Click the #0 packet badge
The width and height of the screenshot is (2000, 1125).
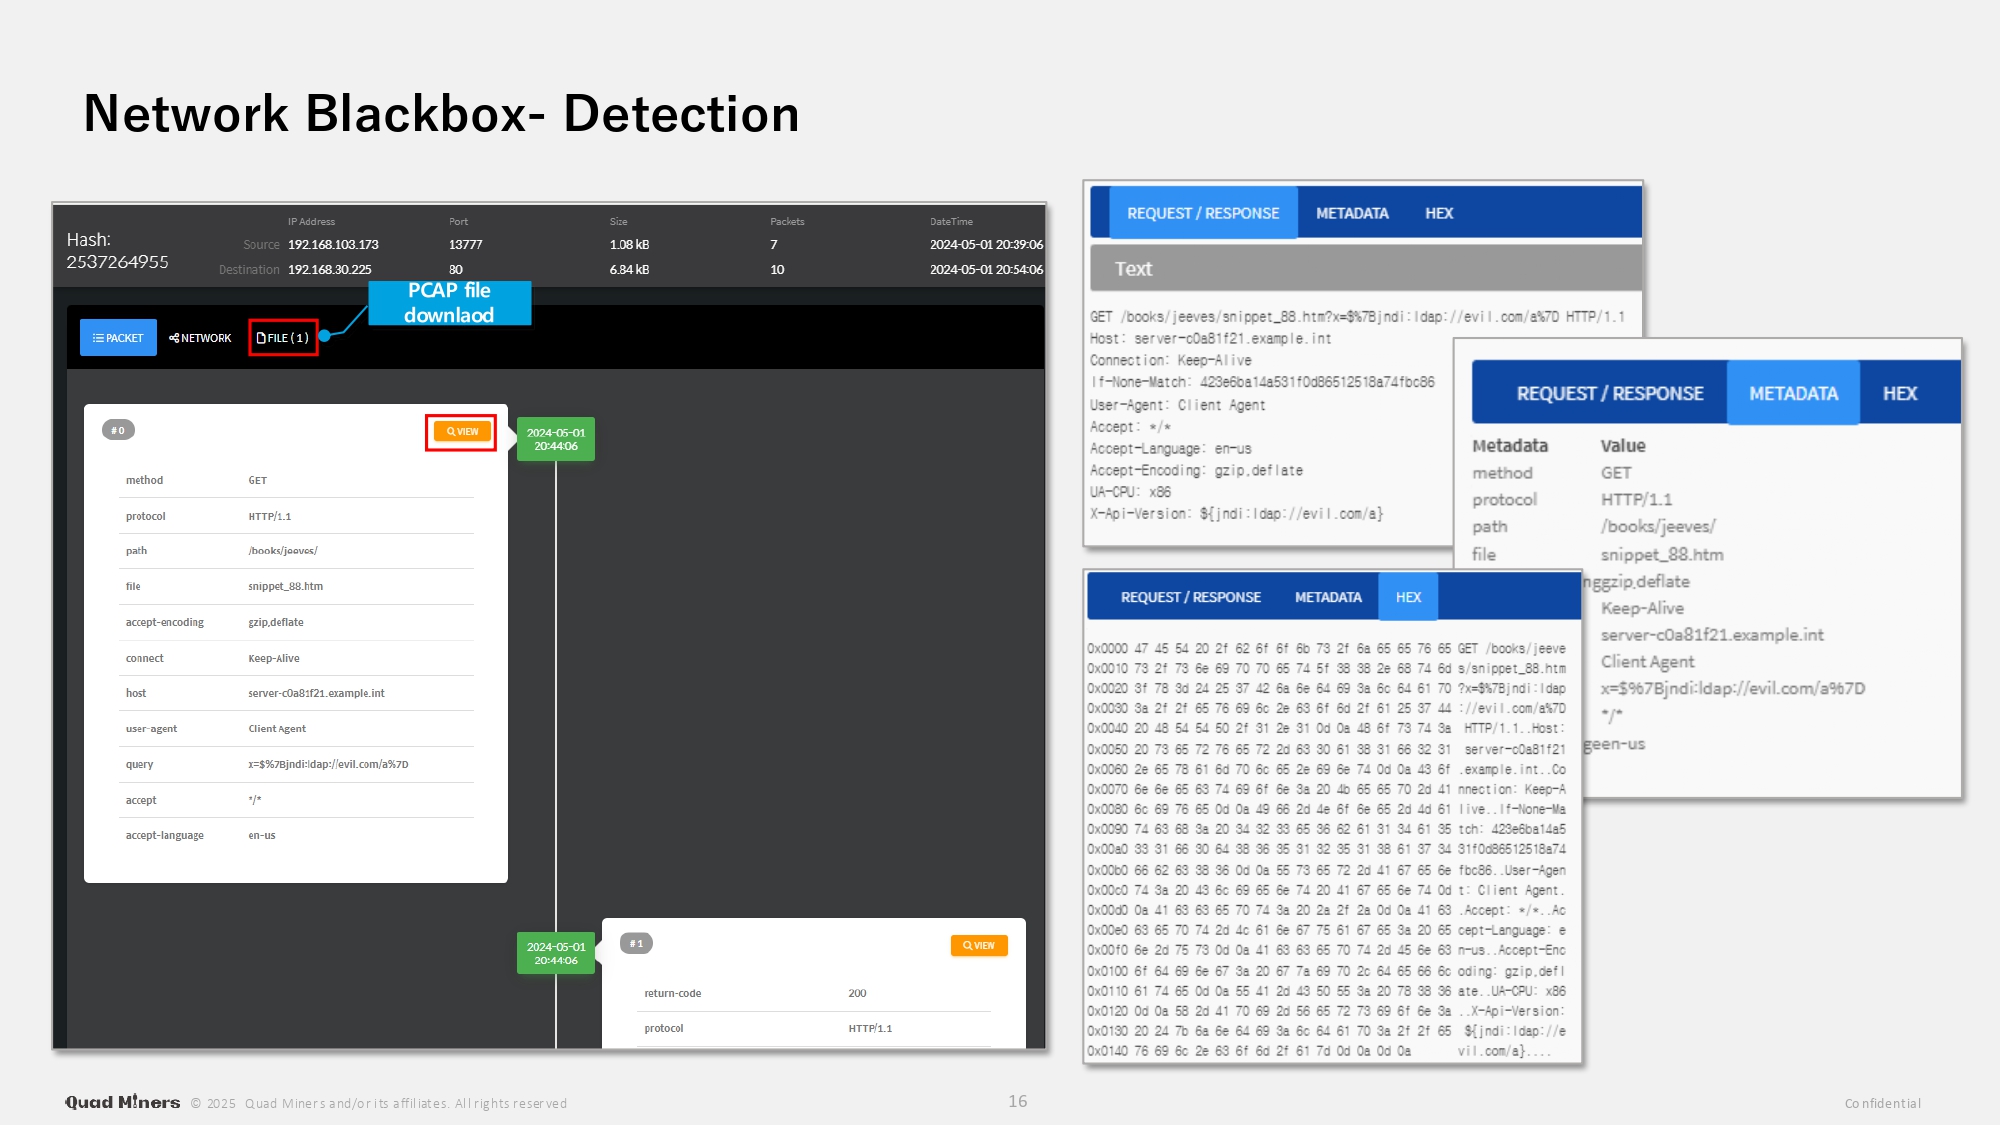tap(118, 430)
